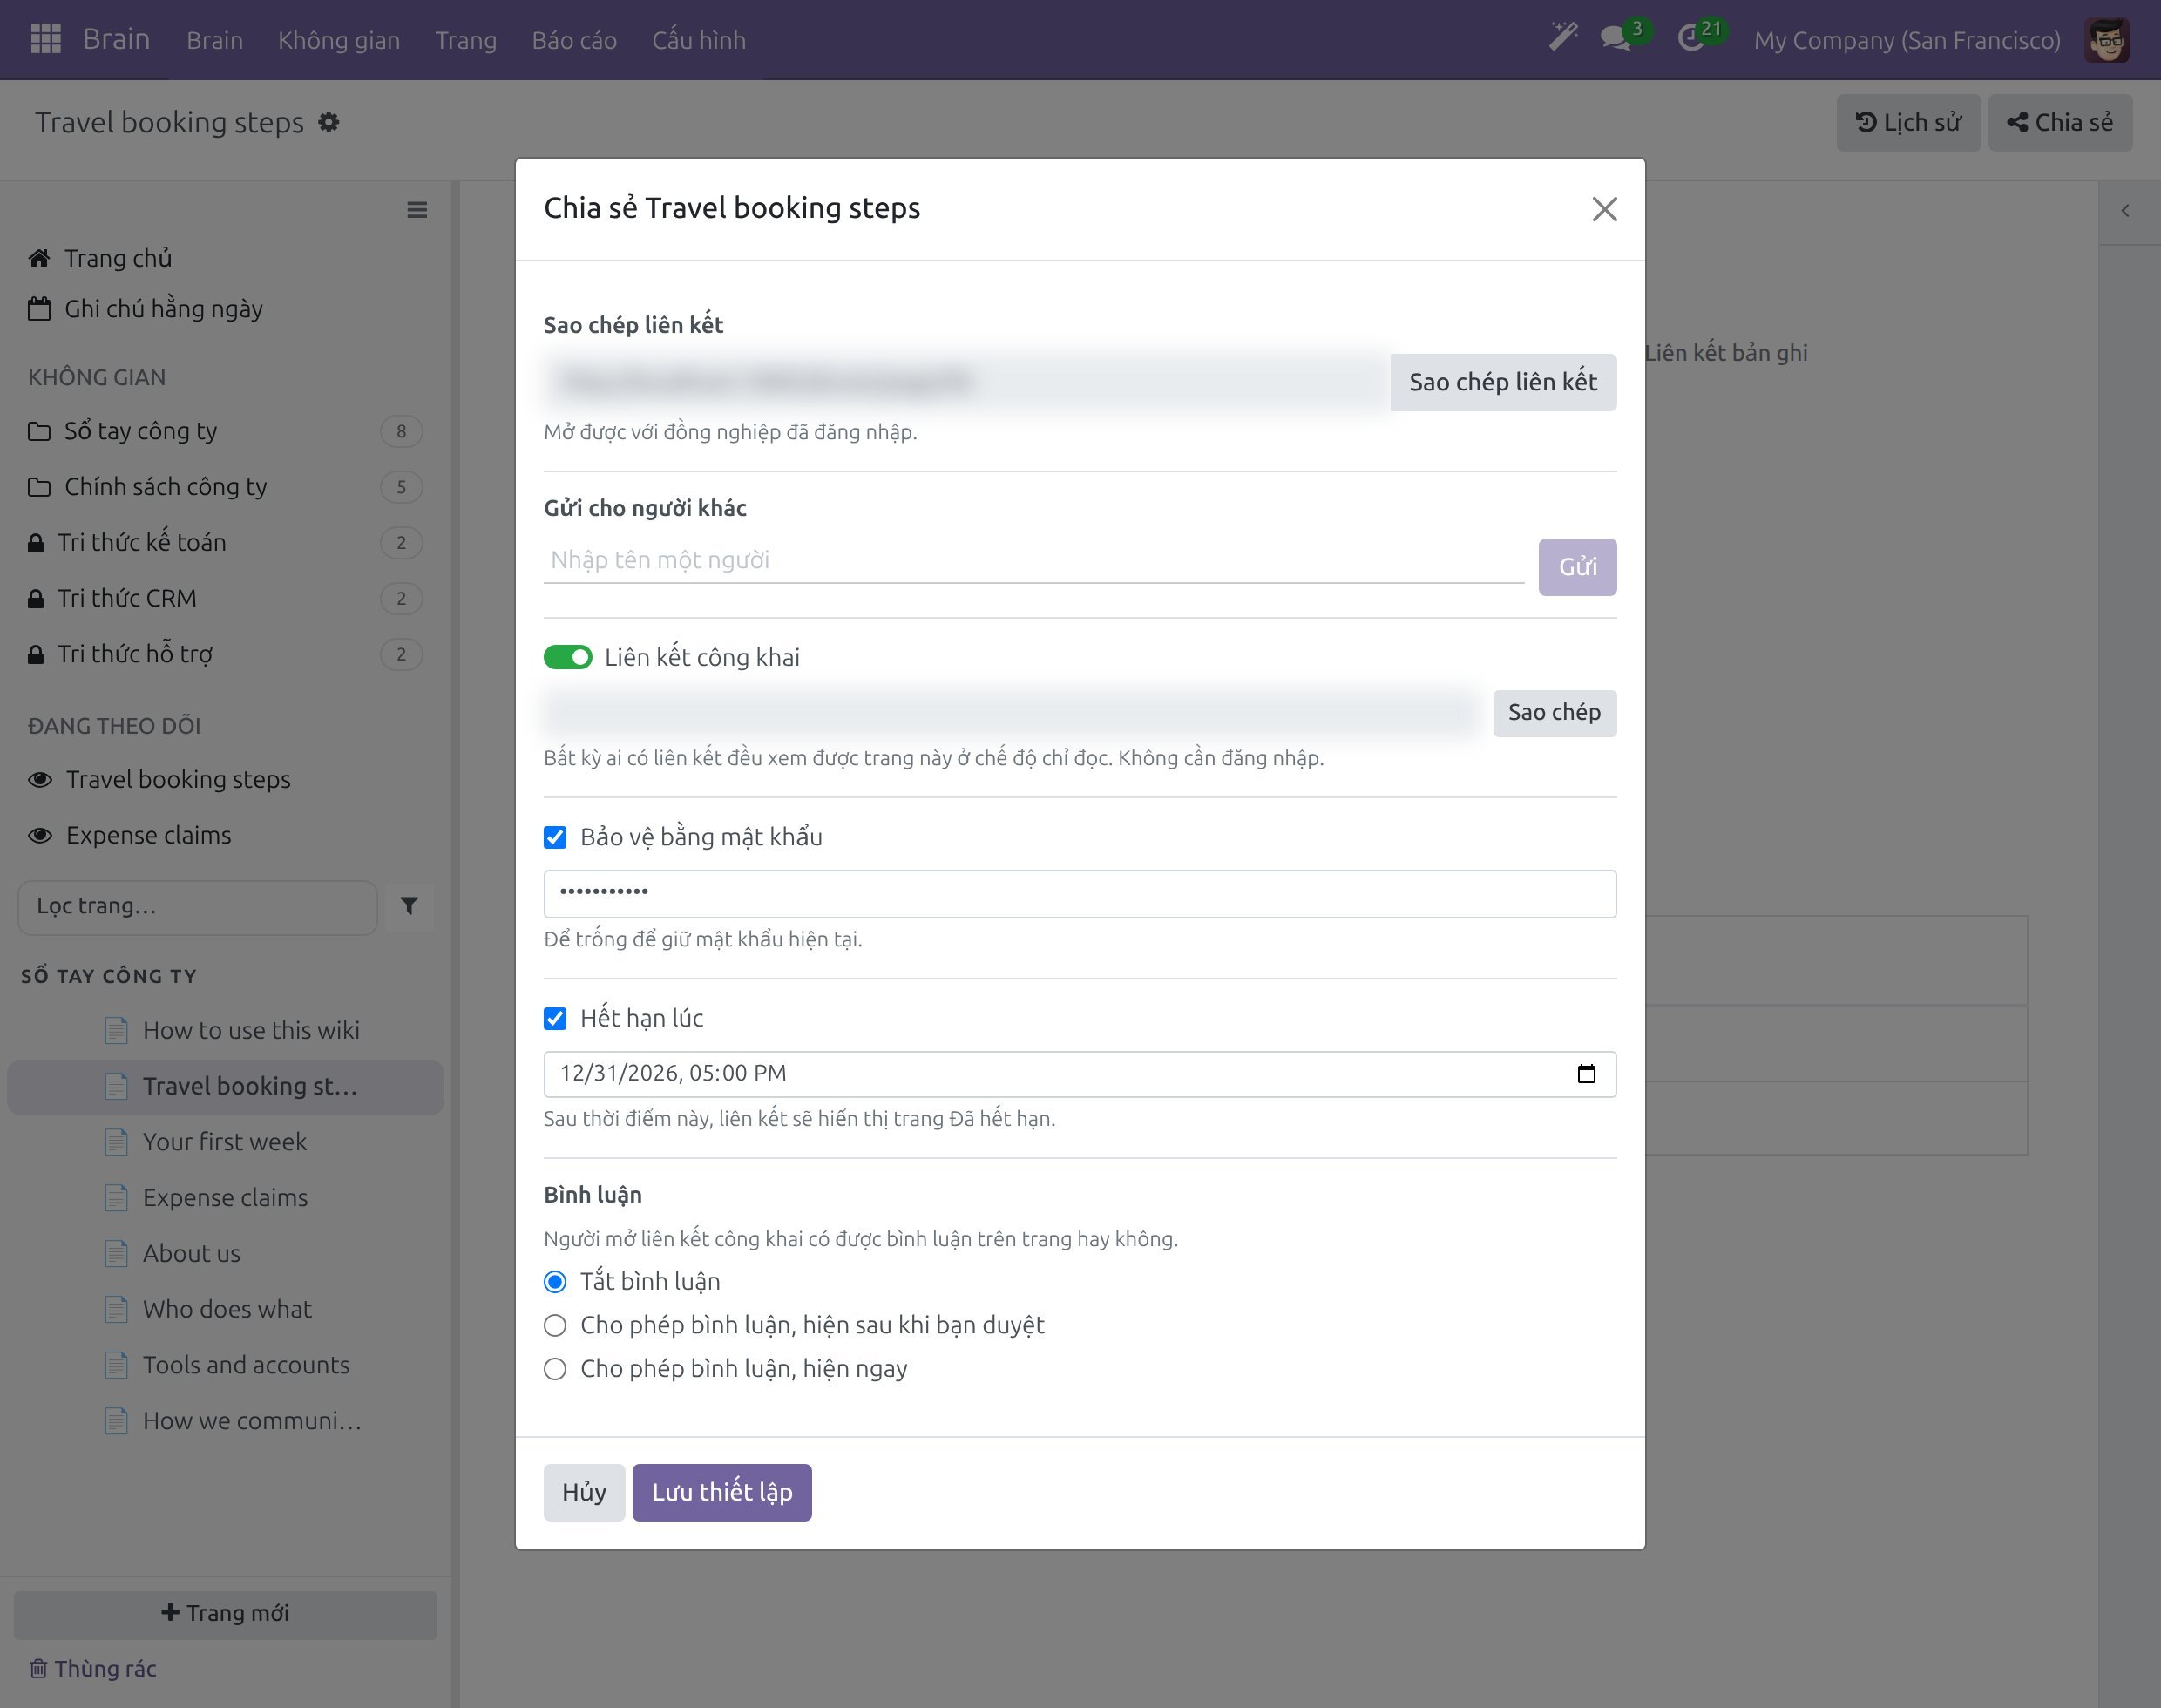
Task: Click the Trang mới new page button
Action: (225, 1614)
